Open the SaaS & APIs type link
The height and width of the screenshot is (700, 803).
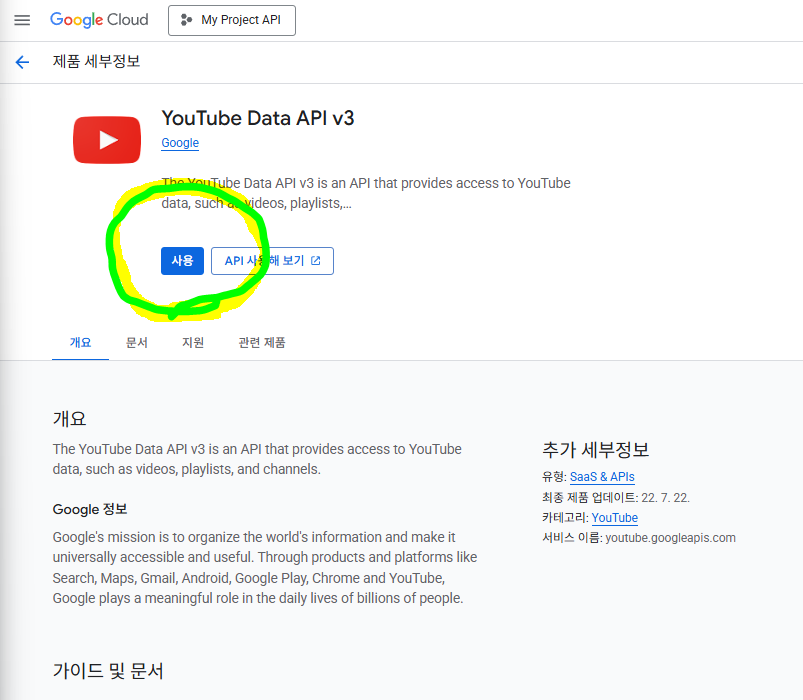602,477
